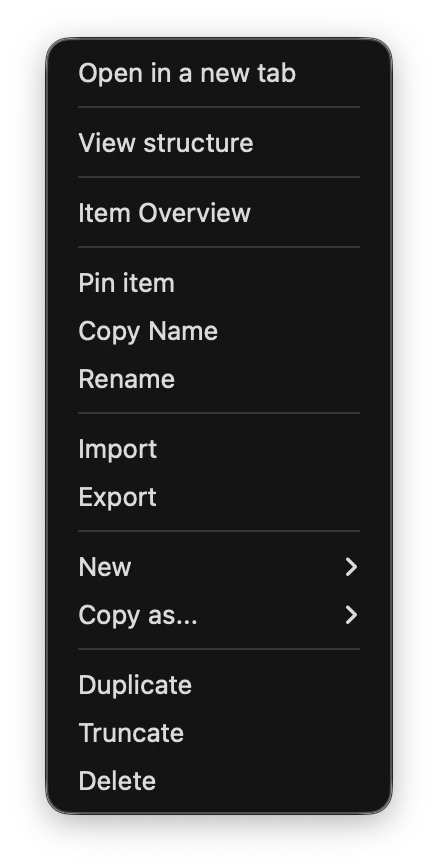Choose Rename from the menu
Viewport: 438px width, 868px height.
point(219,379)
